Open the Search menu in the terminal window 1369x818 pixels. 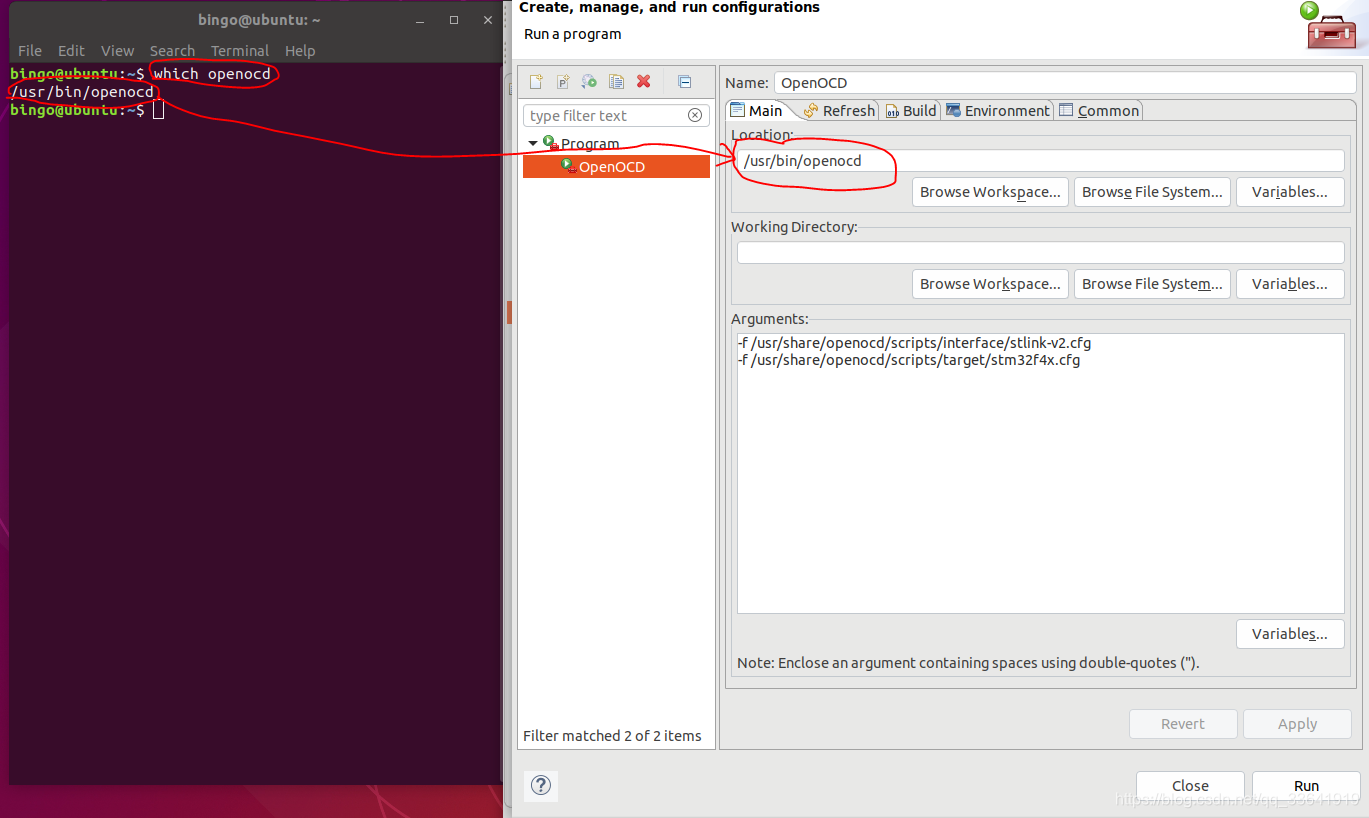click(x=172, y=50)
